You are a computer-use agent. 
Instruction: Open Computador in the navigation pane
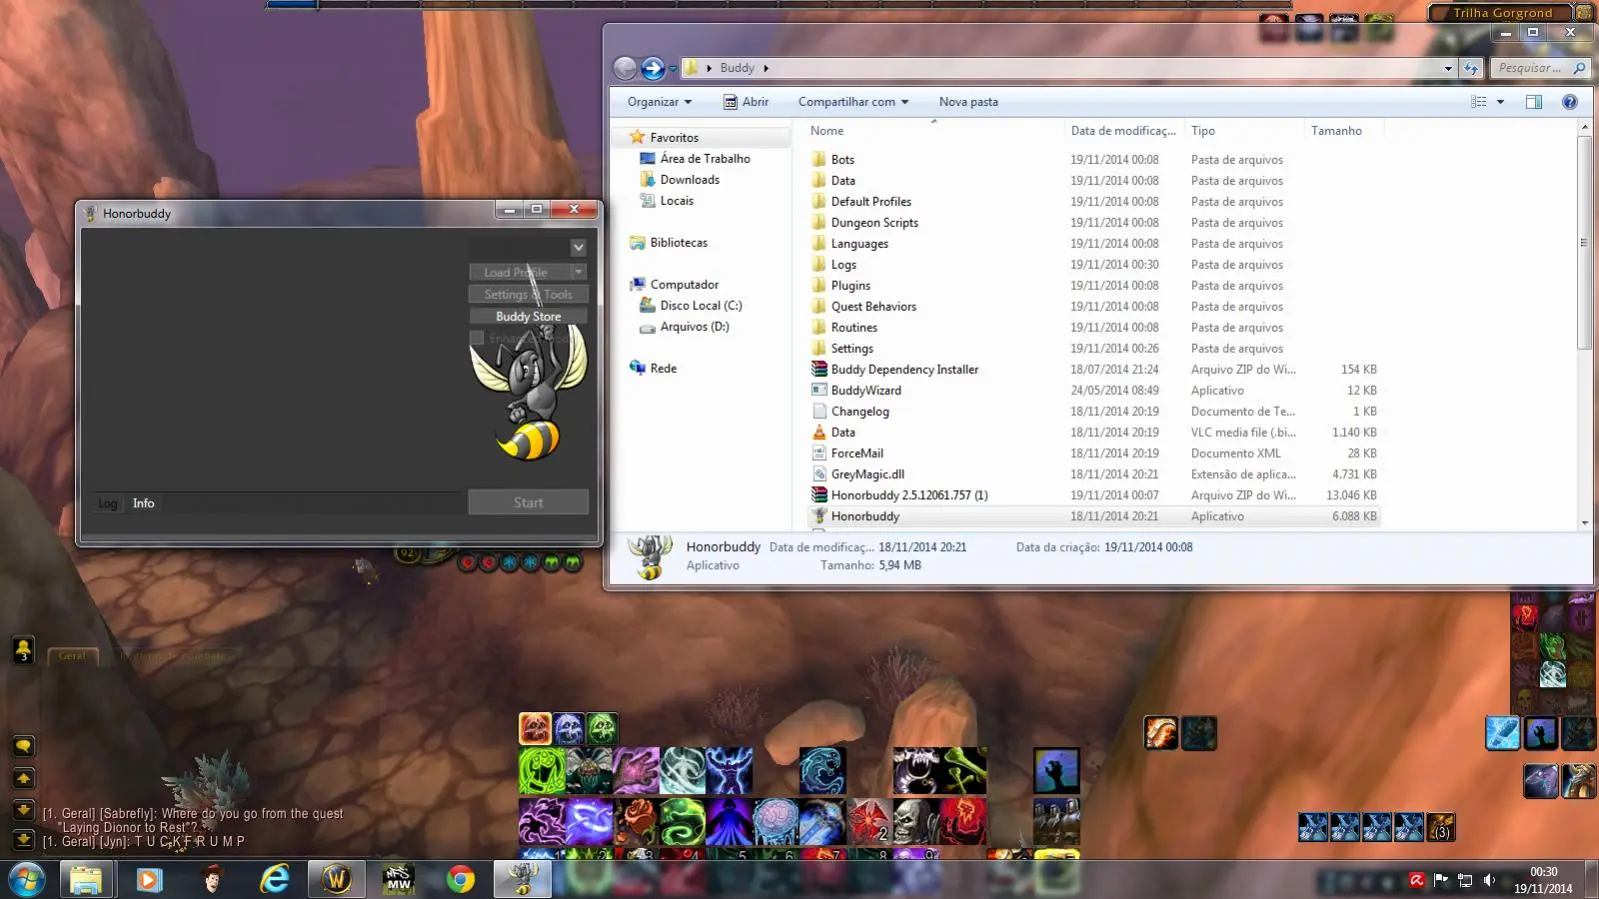tap(684, 285)
